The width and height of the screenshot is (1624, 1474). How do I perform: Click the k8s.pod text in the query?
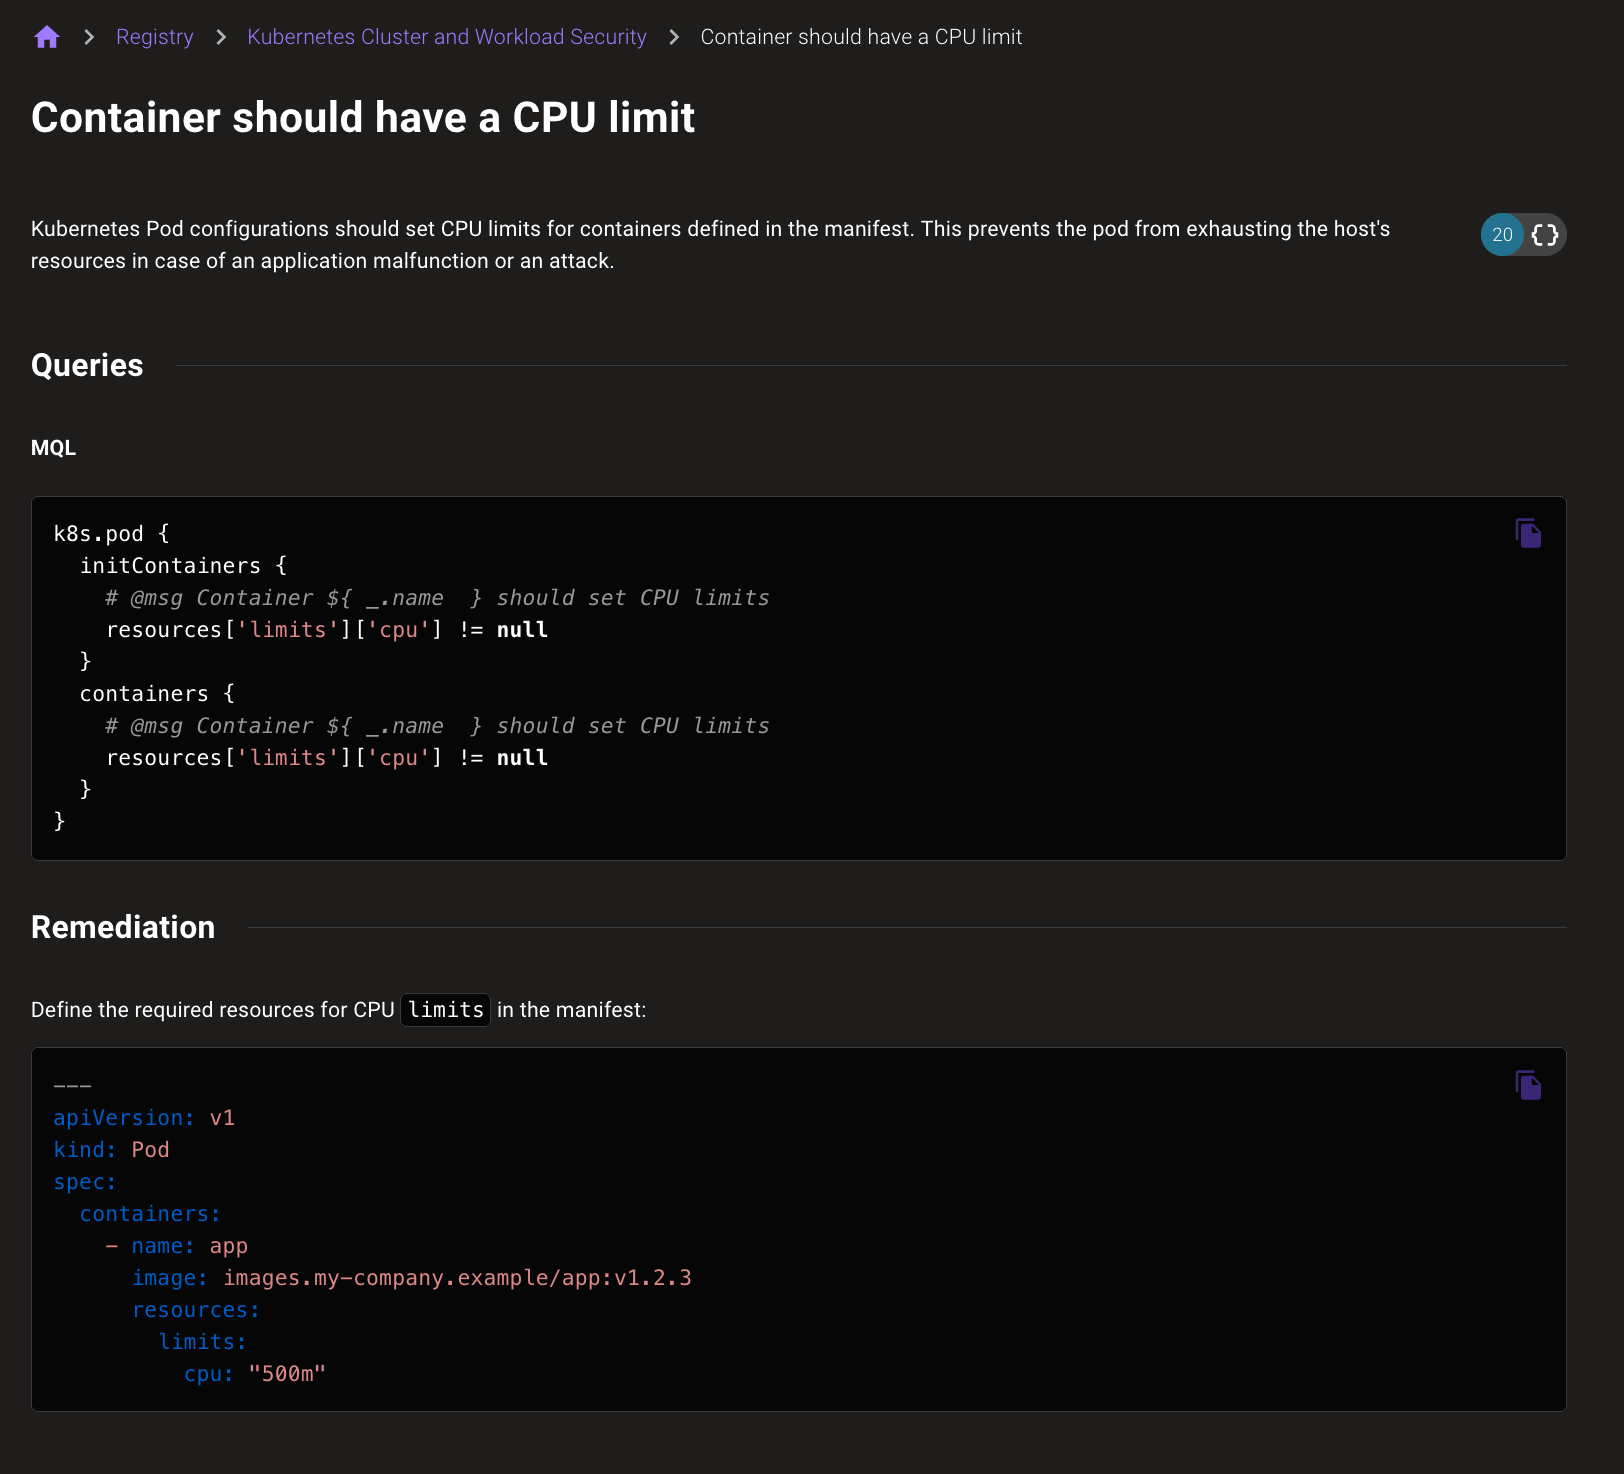[x=99, y=533]
